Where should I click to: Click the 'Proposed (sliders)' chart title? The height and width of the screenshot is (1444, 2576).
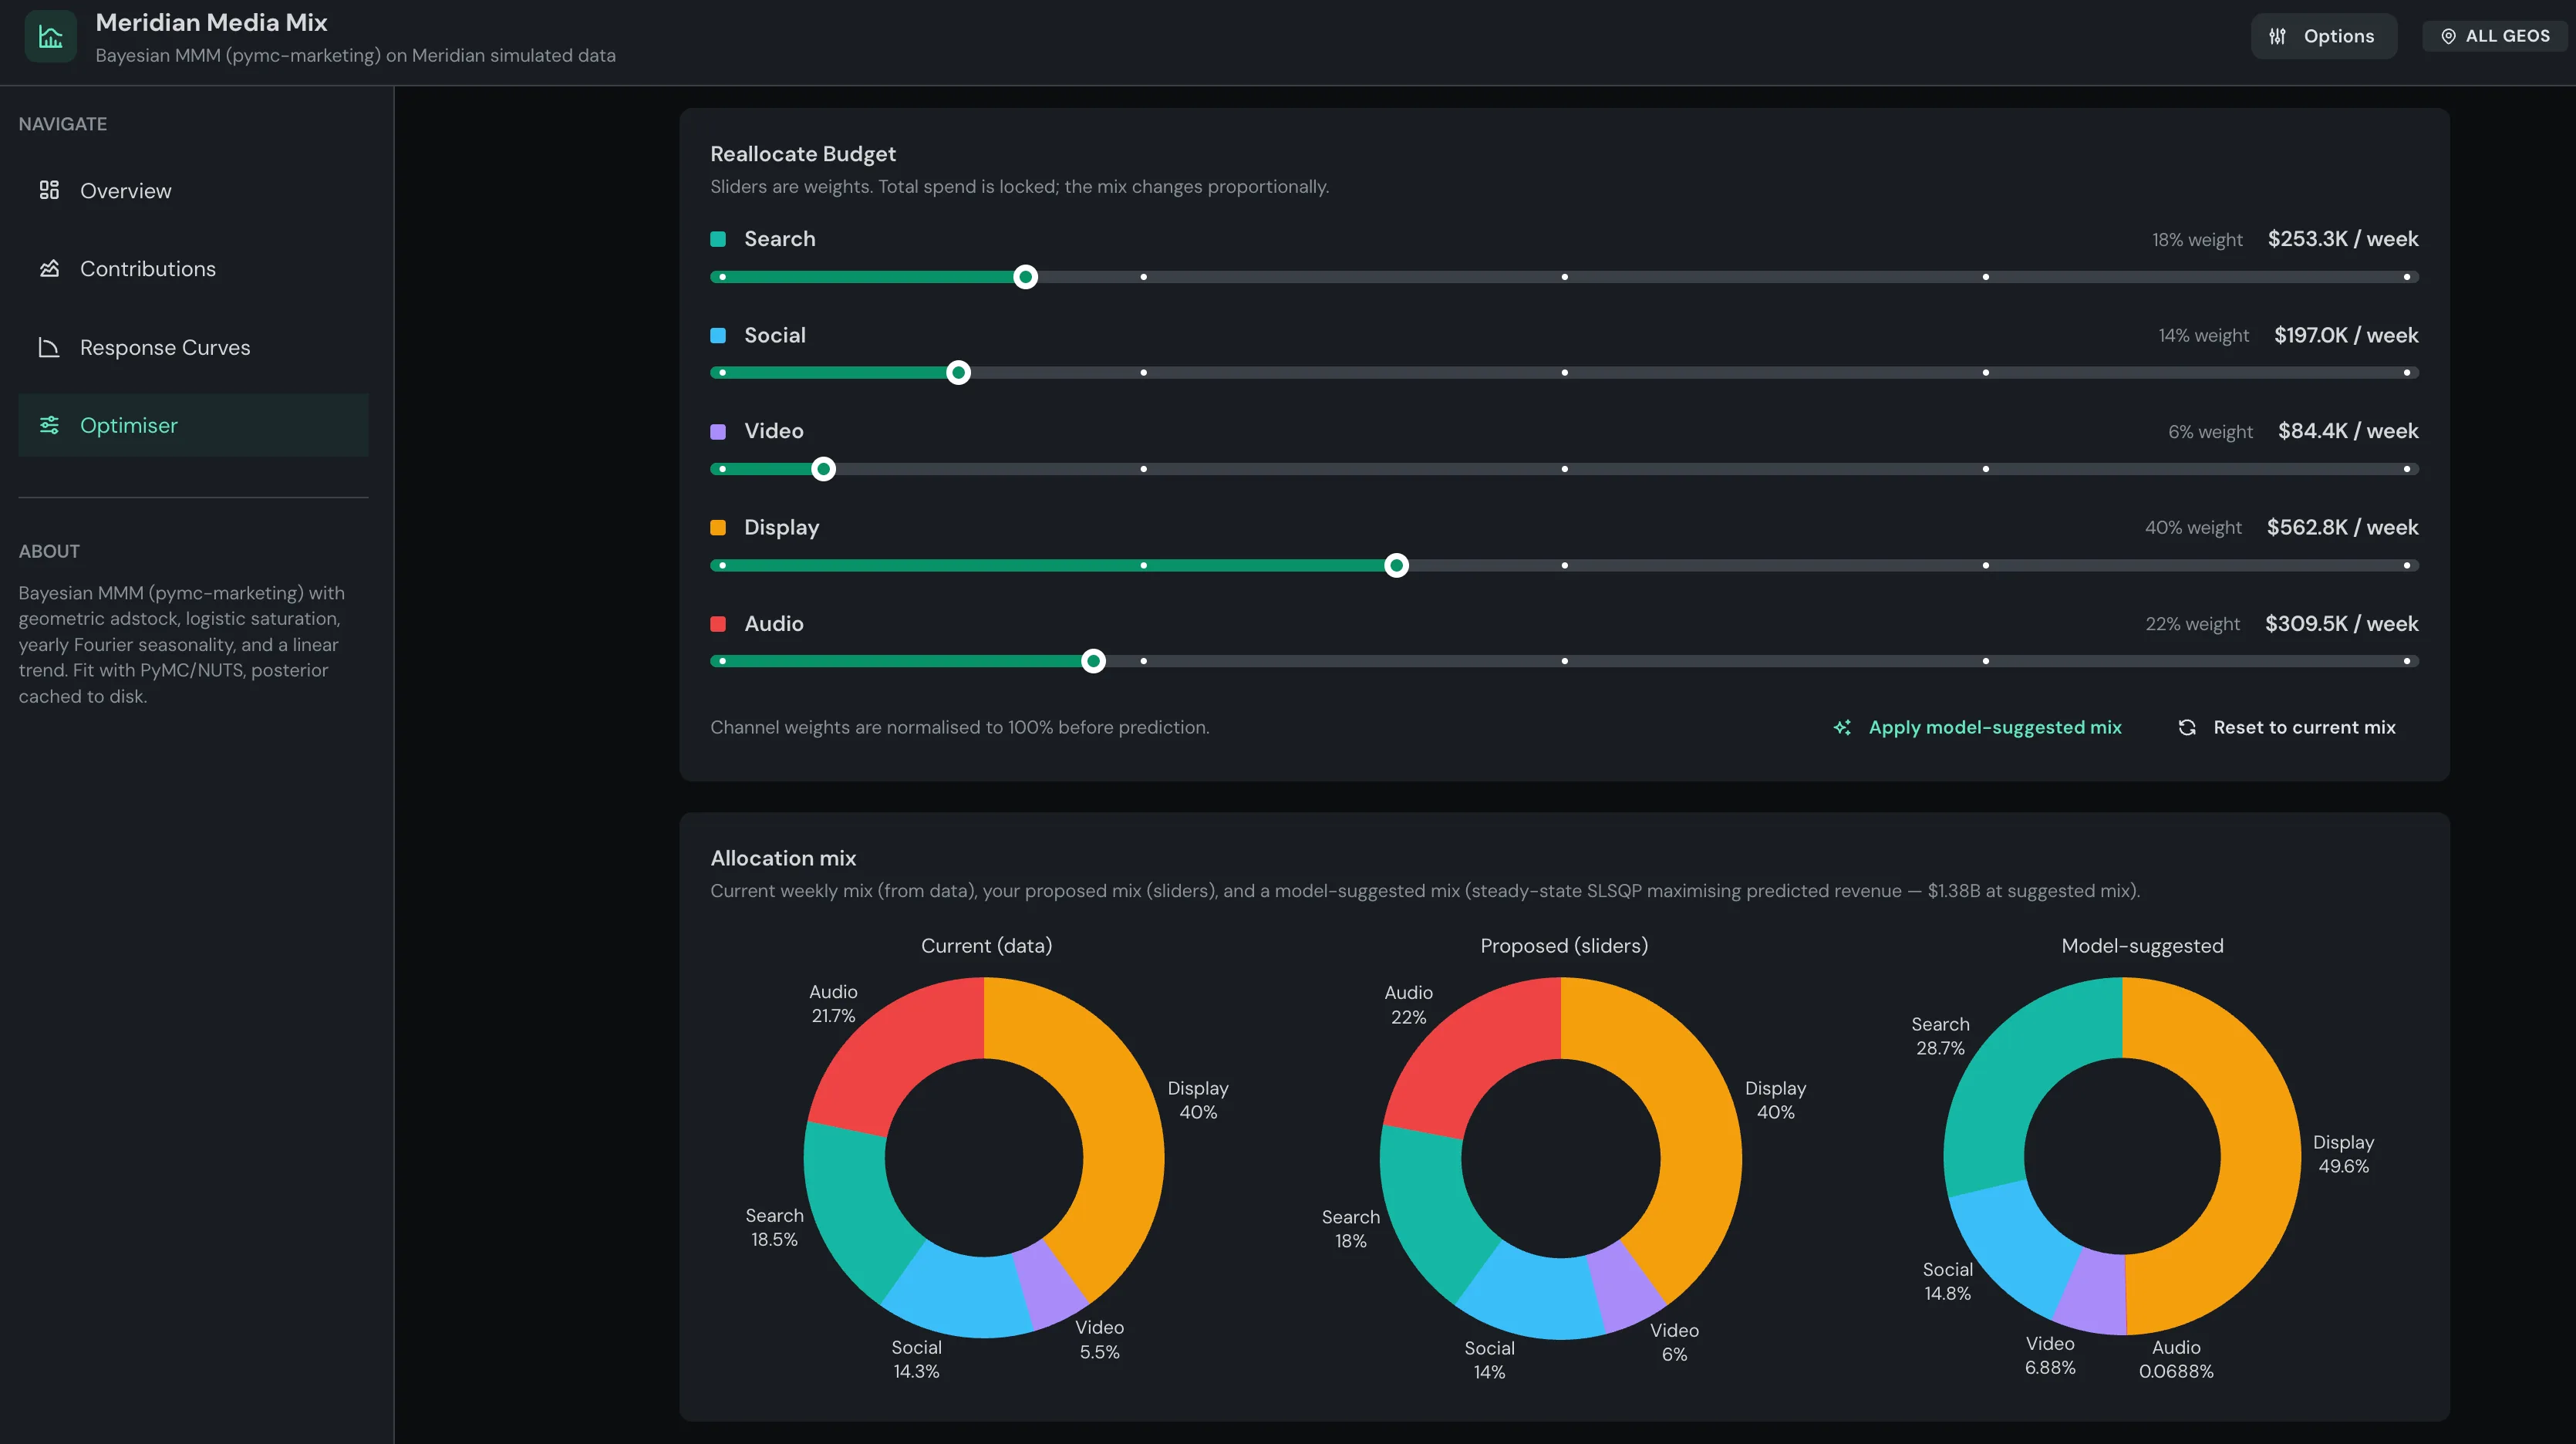point(1564,946)
